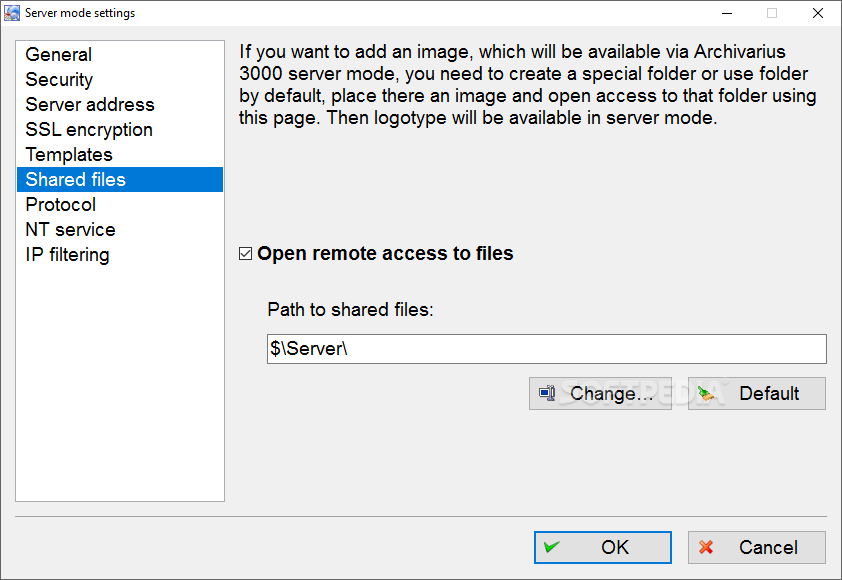This screenshot has height=580, width=842.
Task: Reset path with the Default button
Action: [757, 393]
